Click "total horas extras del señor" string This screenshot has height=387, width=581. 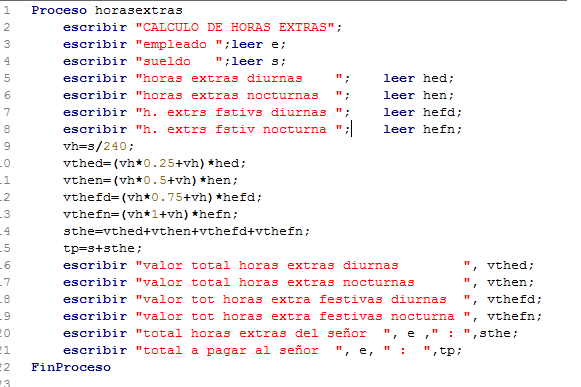pyautogui.click(x=263, y=334)
